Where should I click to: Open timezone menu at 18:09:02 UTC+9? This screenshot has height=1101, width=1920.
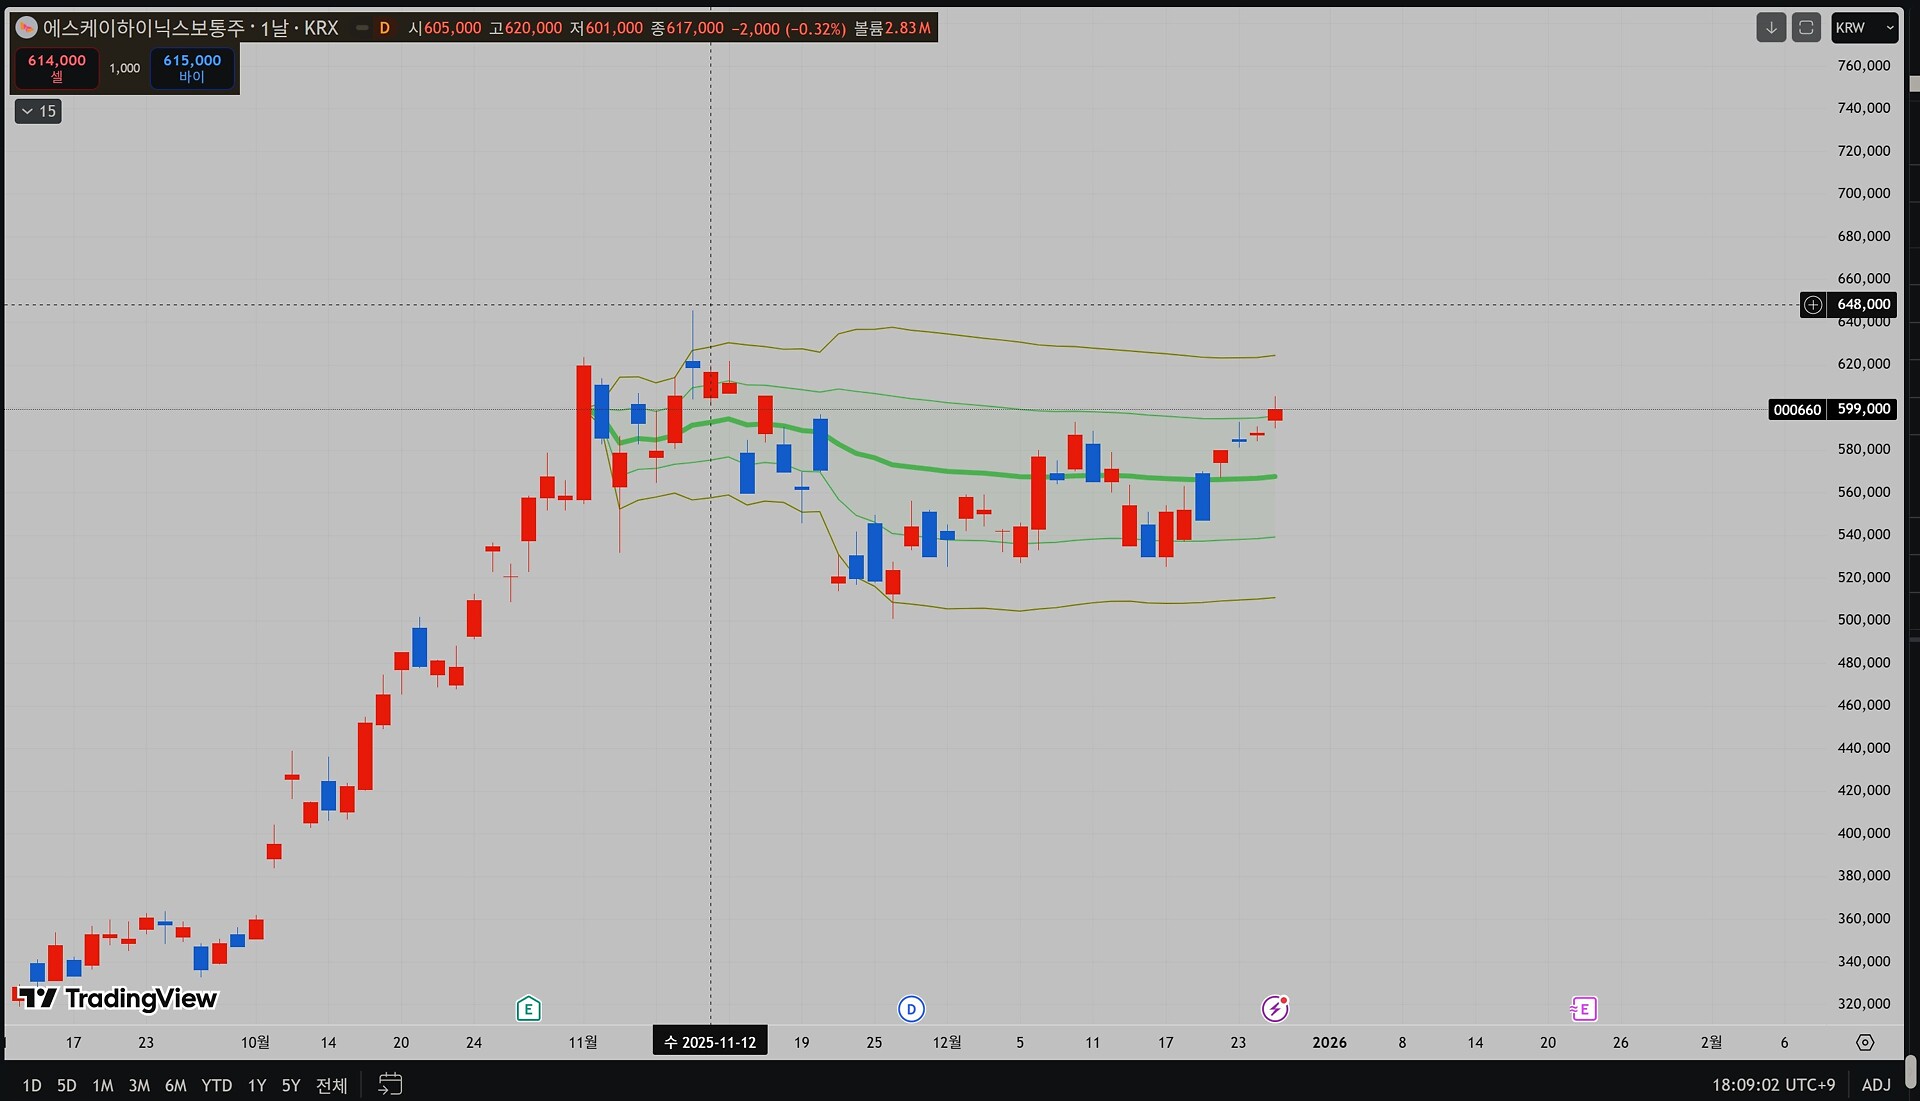pos(1773,1084)
